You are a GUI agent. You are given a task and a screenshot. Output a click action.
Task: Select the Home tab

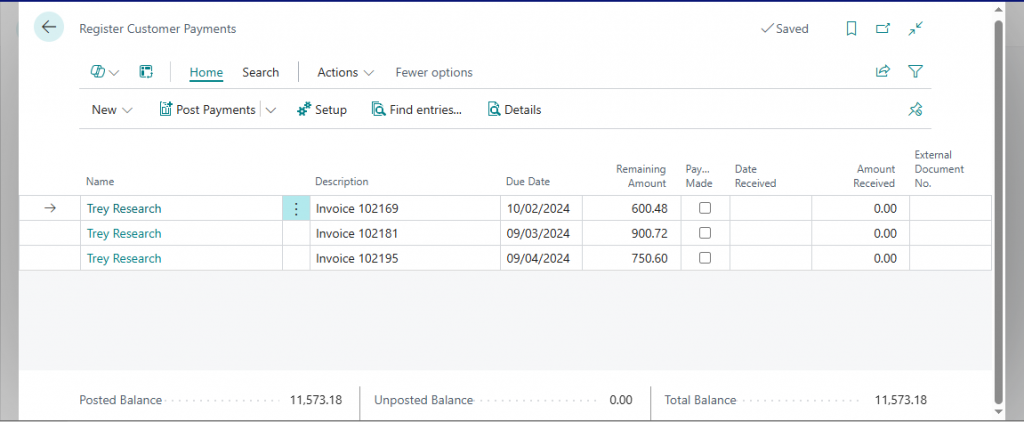pos(206,72)
